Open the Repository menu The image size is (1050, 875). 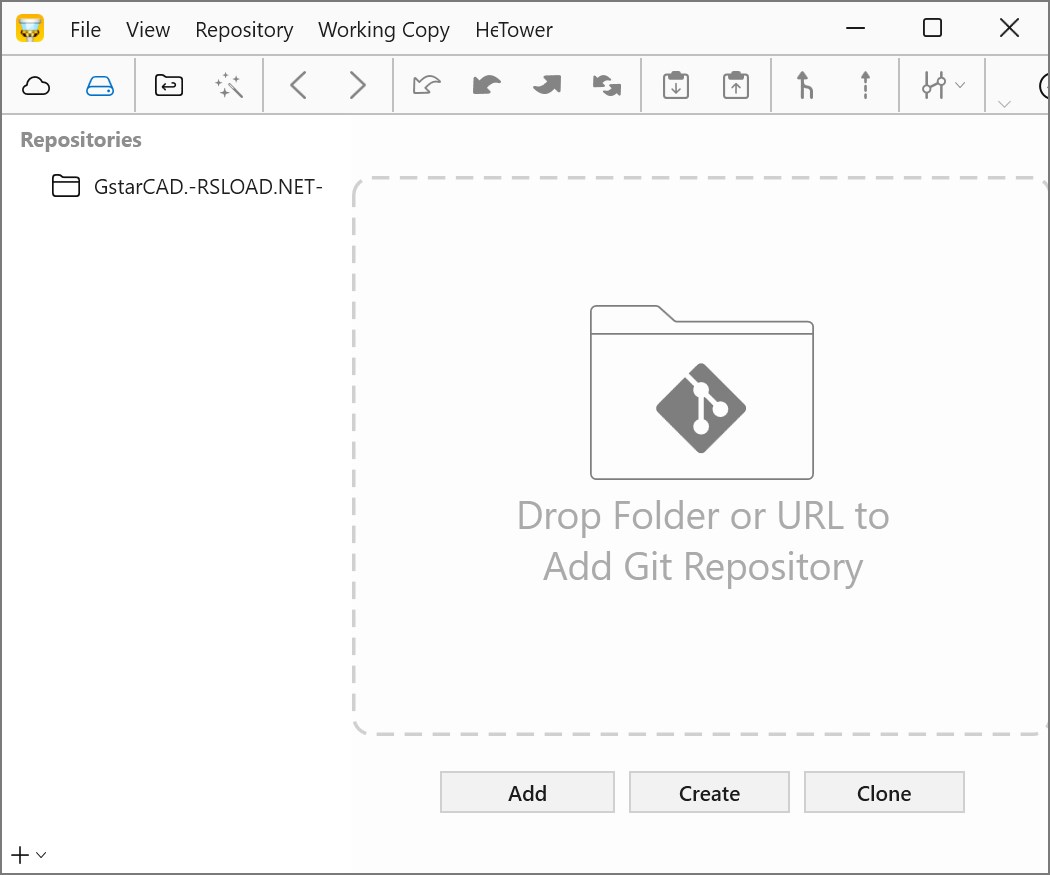[x=244, y=30]
